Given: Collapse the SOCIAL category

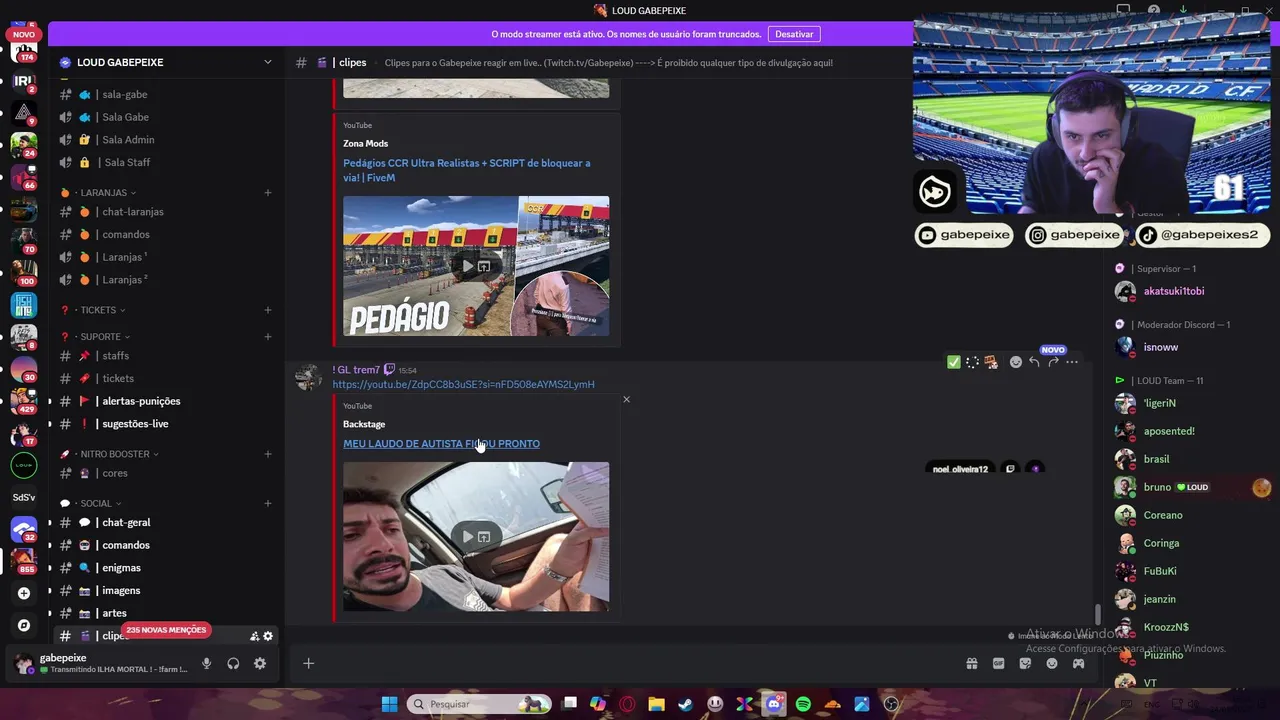Looking at the screenshot, I should click(x=96, y=503).
